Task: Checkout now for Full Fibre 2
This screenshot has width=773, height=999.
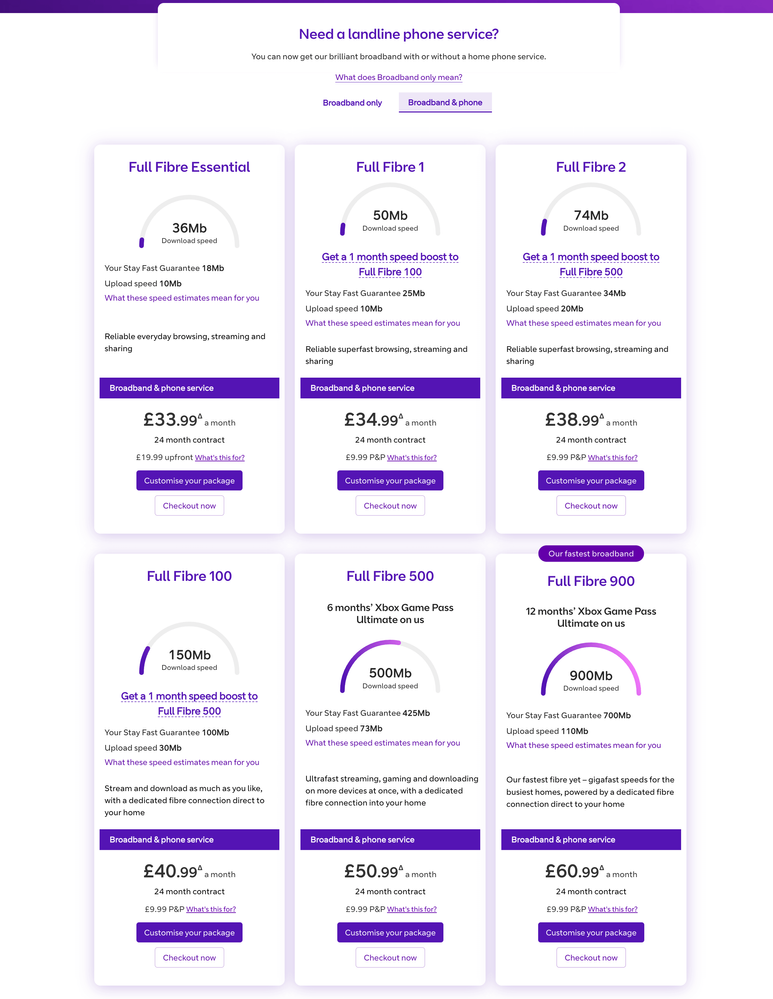Action: (591, 506)
